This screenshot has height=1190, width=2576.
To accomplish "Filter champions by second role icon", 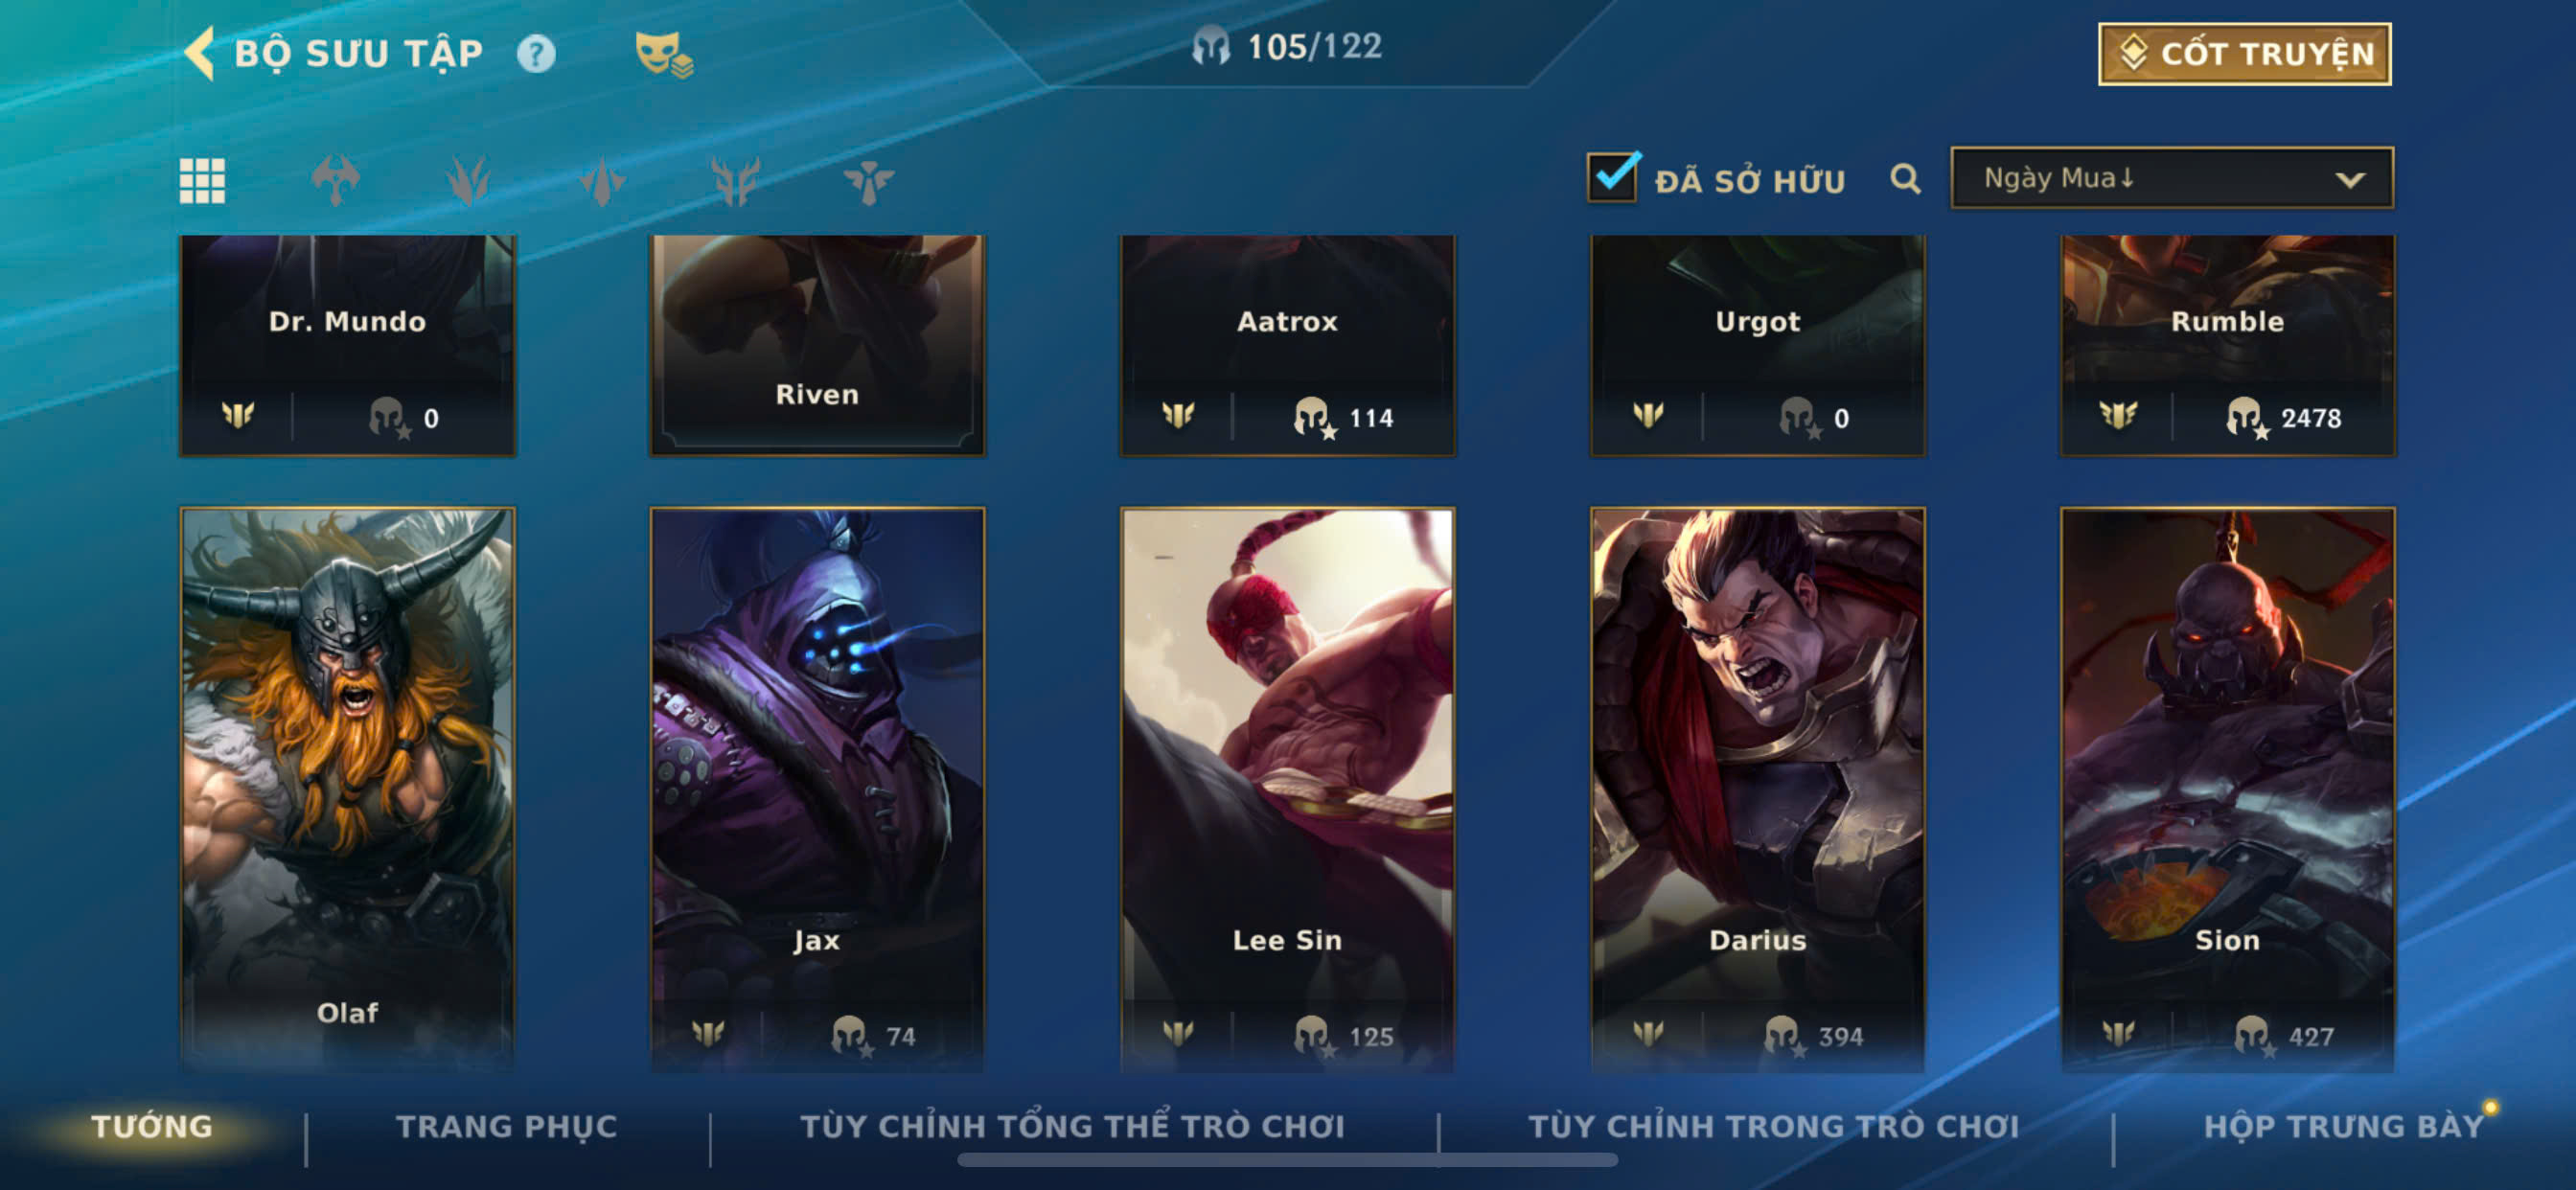I will [468, 181].
